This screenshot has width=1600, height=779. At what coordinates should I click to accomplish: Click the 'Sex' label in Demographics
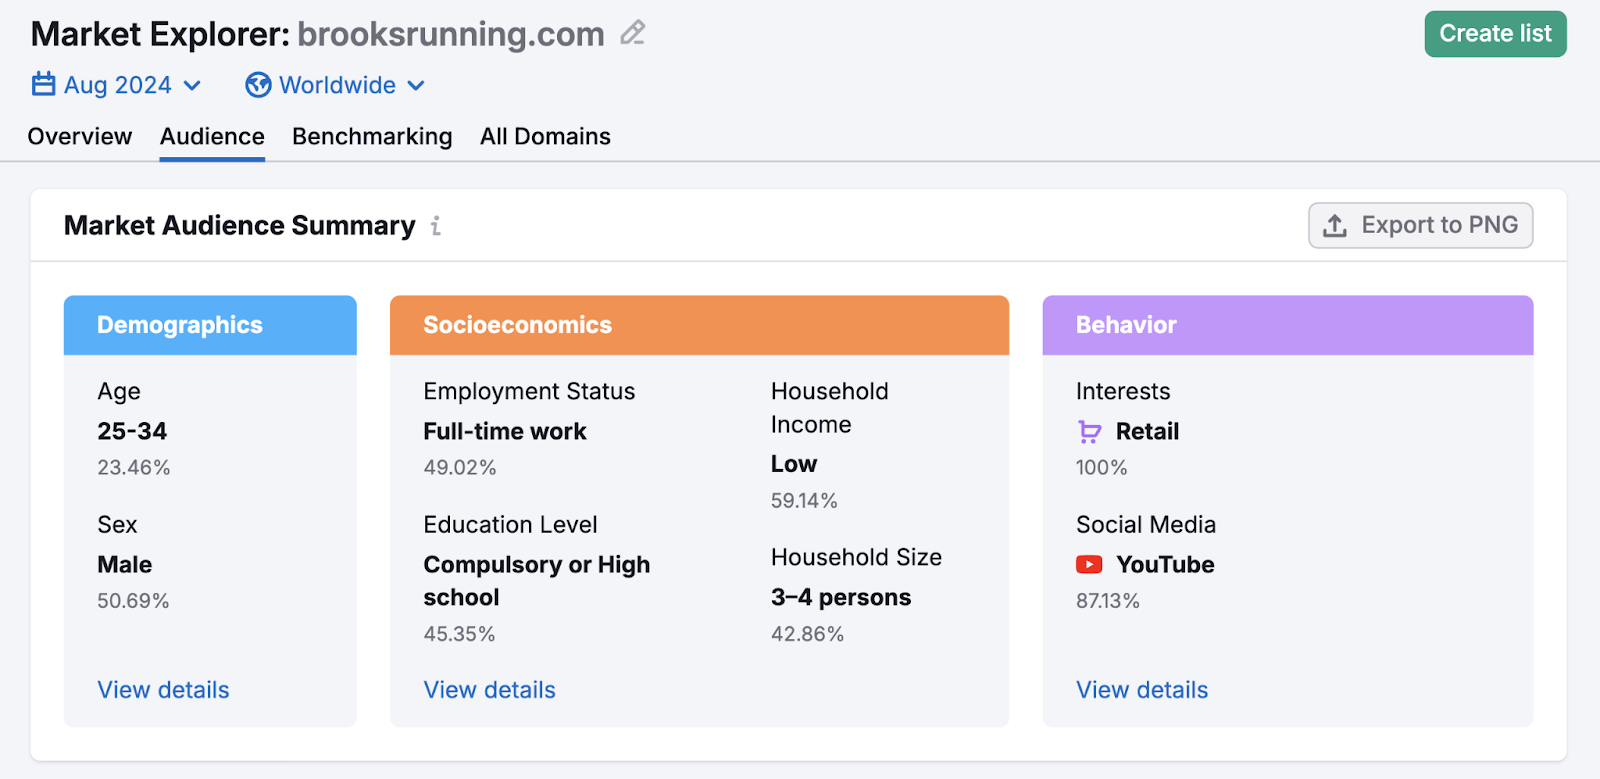click(x=117, y=525)
